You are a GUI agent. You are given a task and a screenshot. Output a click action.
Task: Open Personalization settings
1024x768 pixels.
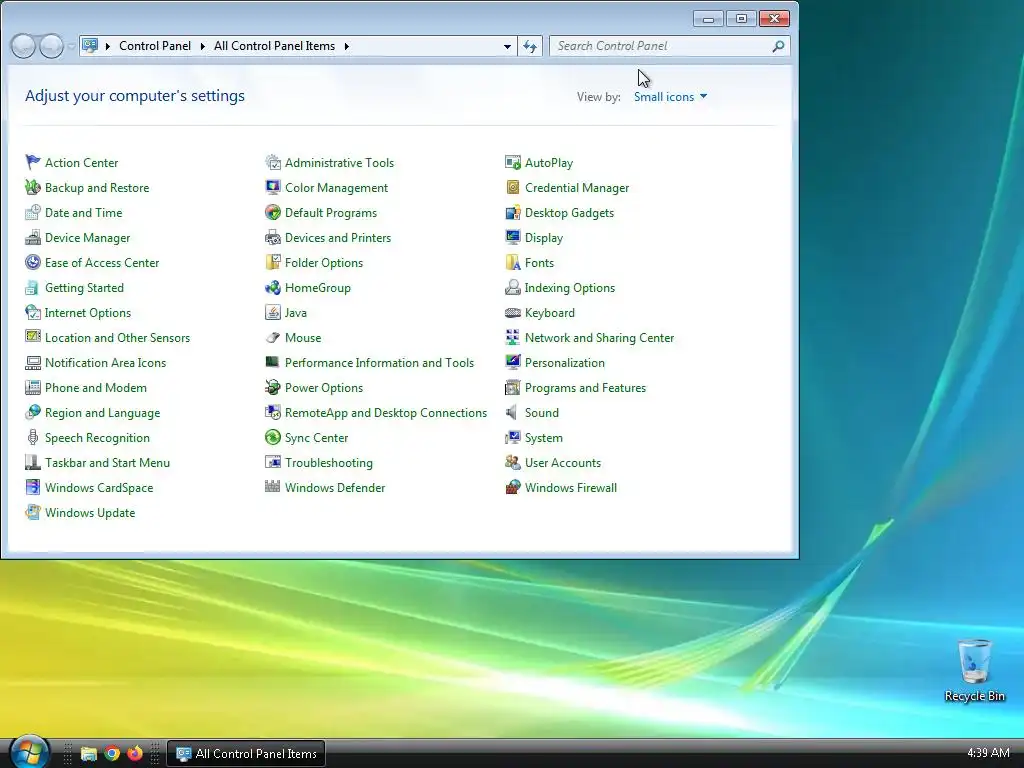point(565,362)
